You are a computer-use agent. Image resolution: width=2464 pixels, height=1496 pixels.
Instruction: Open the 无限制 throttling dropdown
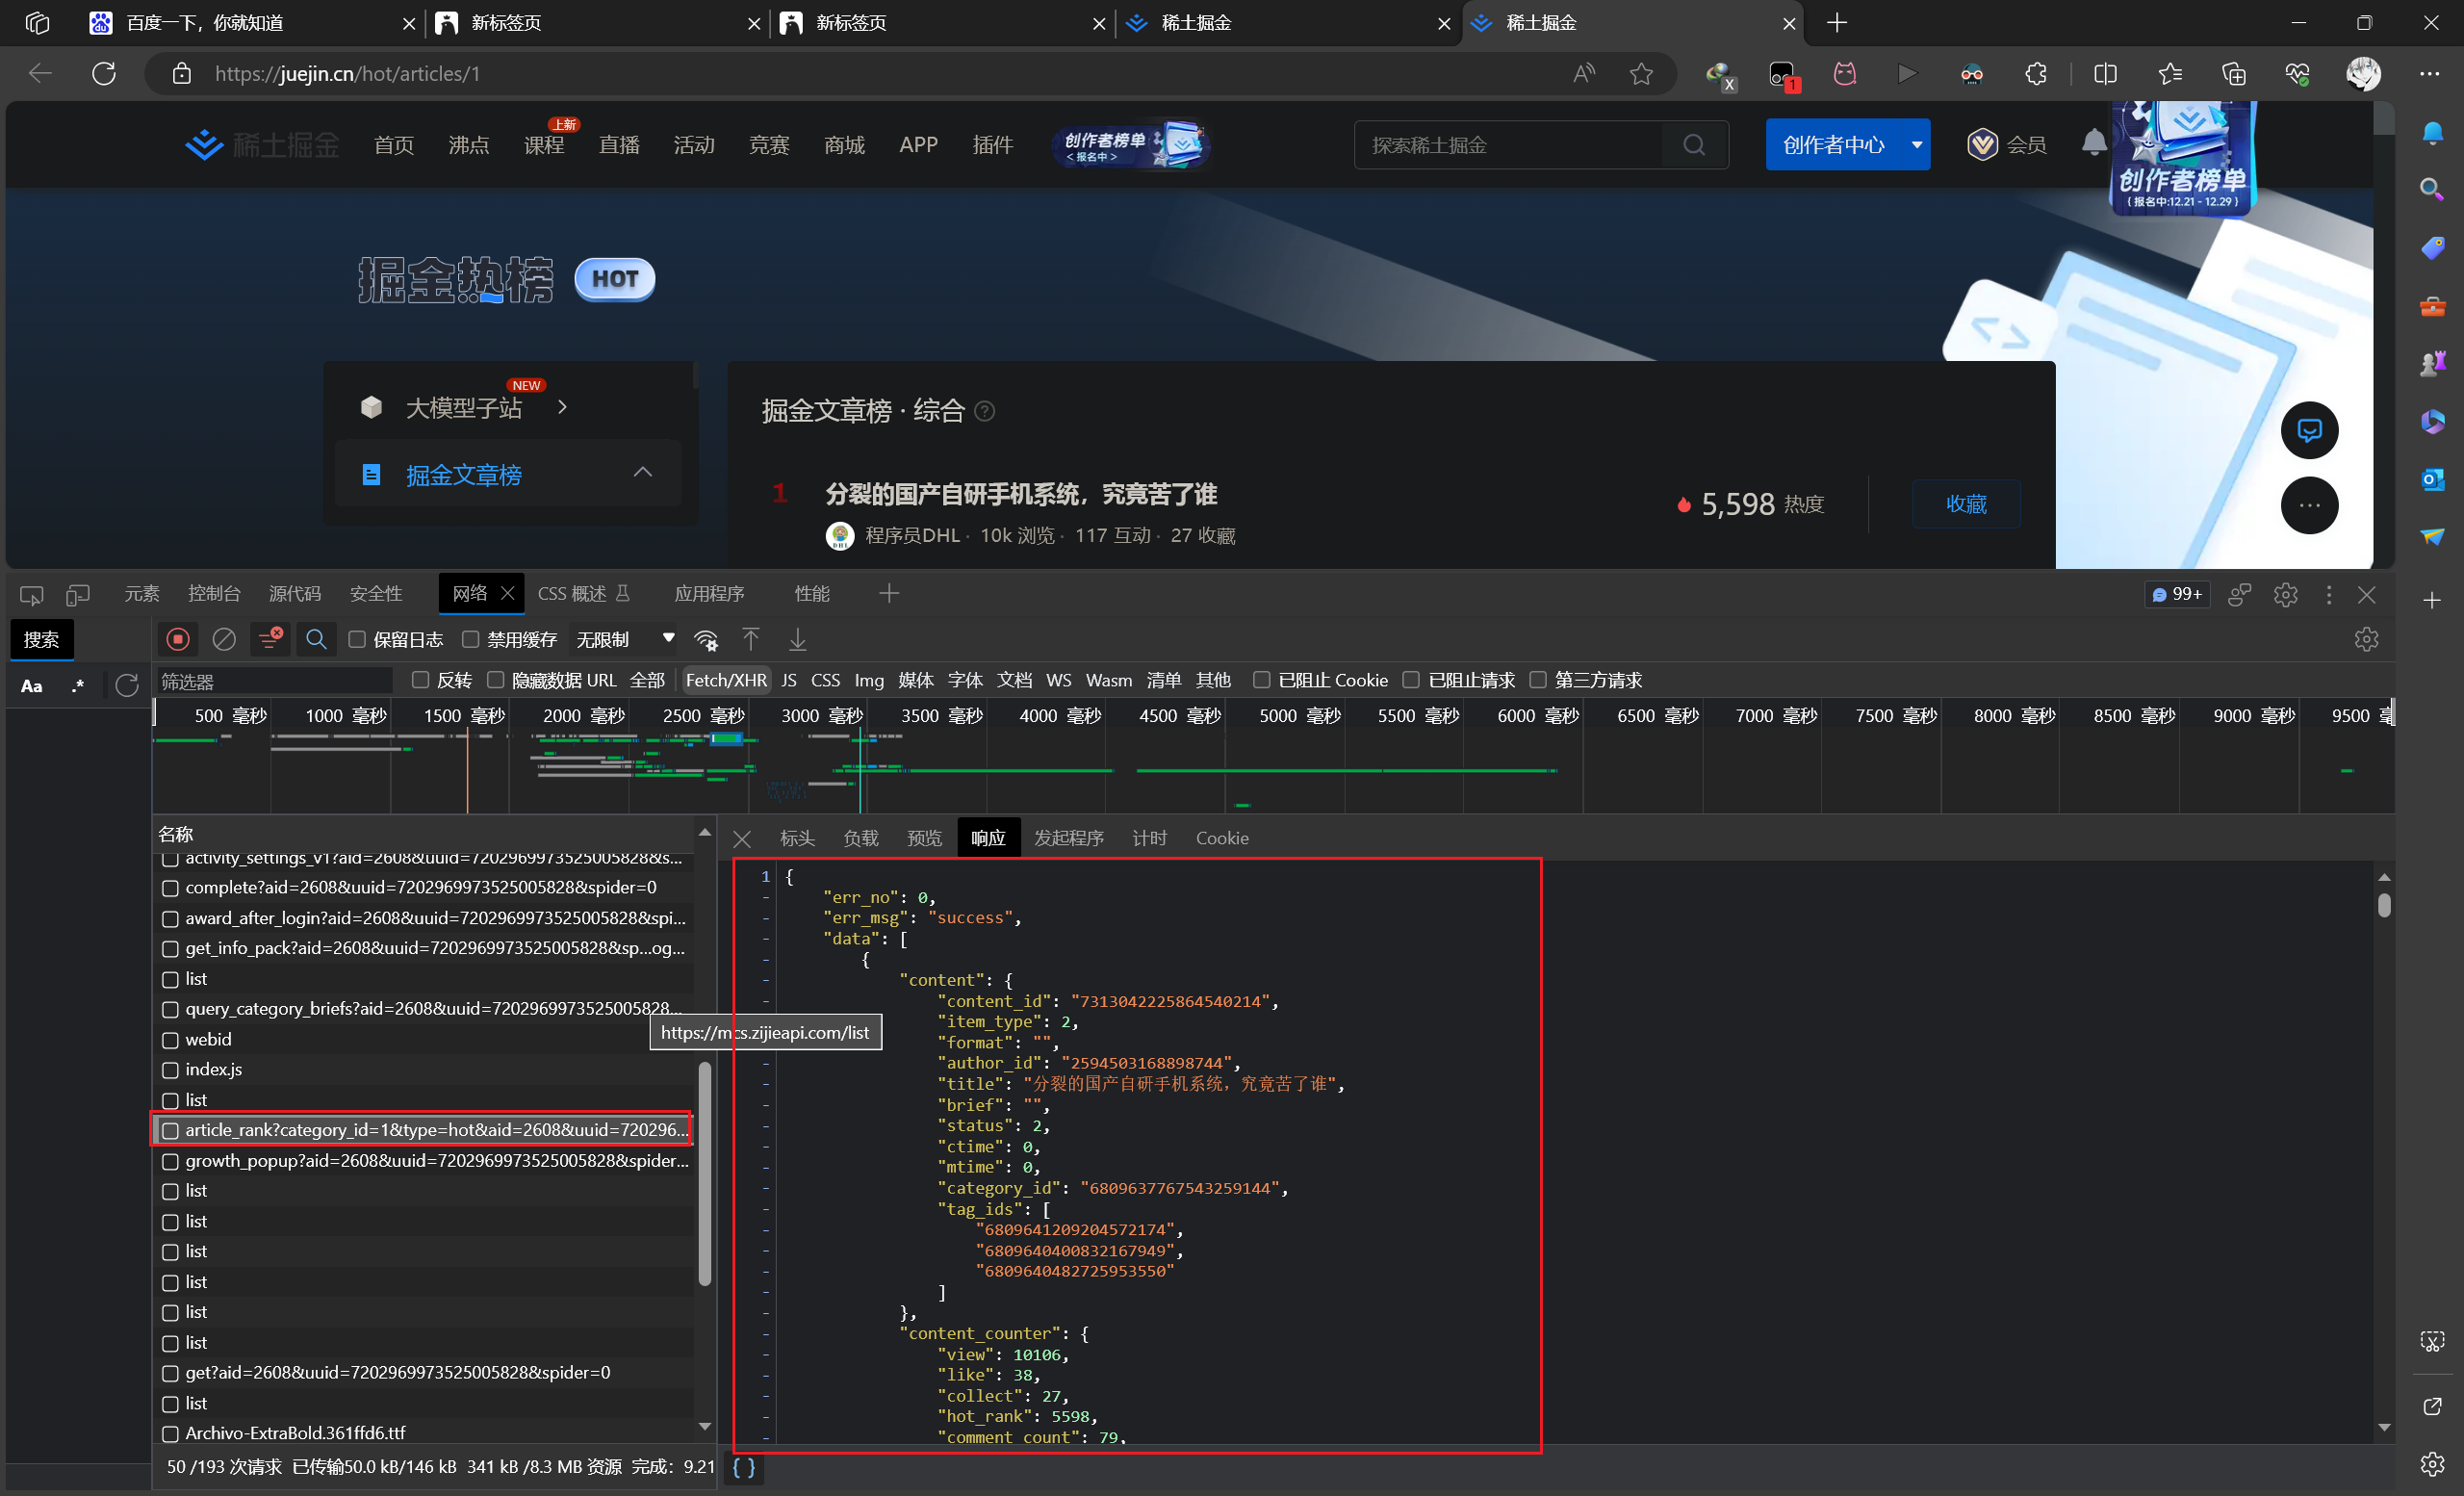625,639
